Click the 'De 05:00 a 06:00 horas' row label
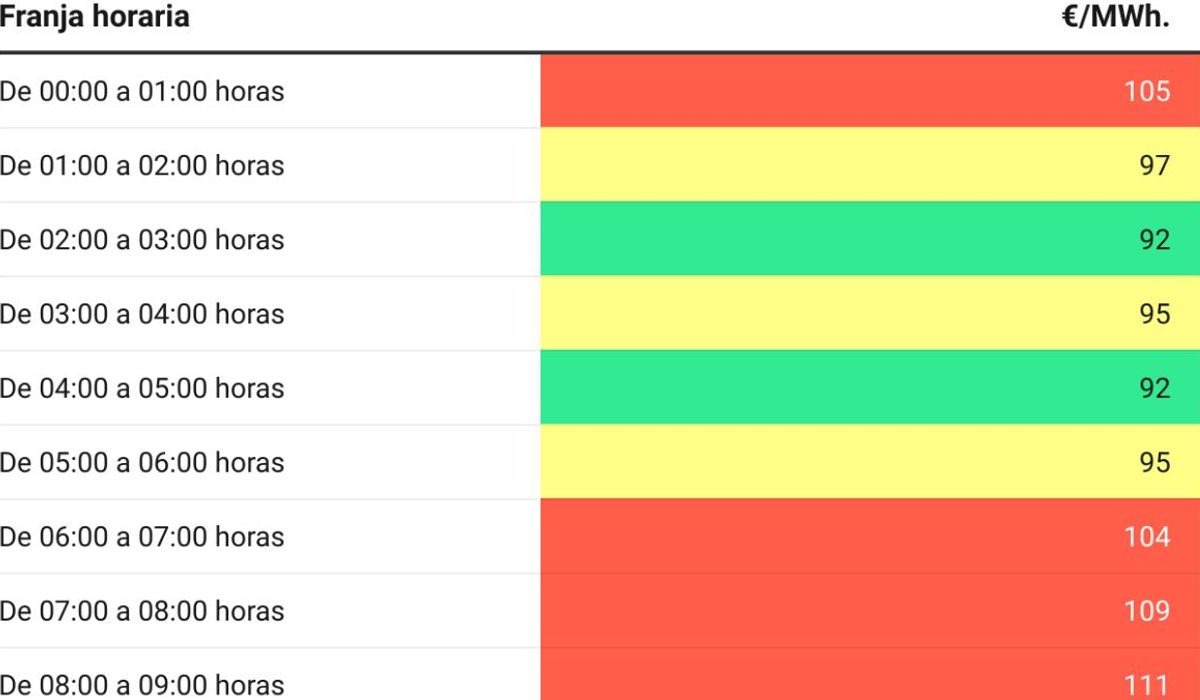The image size is (1200, 700). pos(142,462)
